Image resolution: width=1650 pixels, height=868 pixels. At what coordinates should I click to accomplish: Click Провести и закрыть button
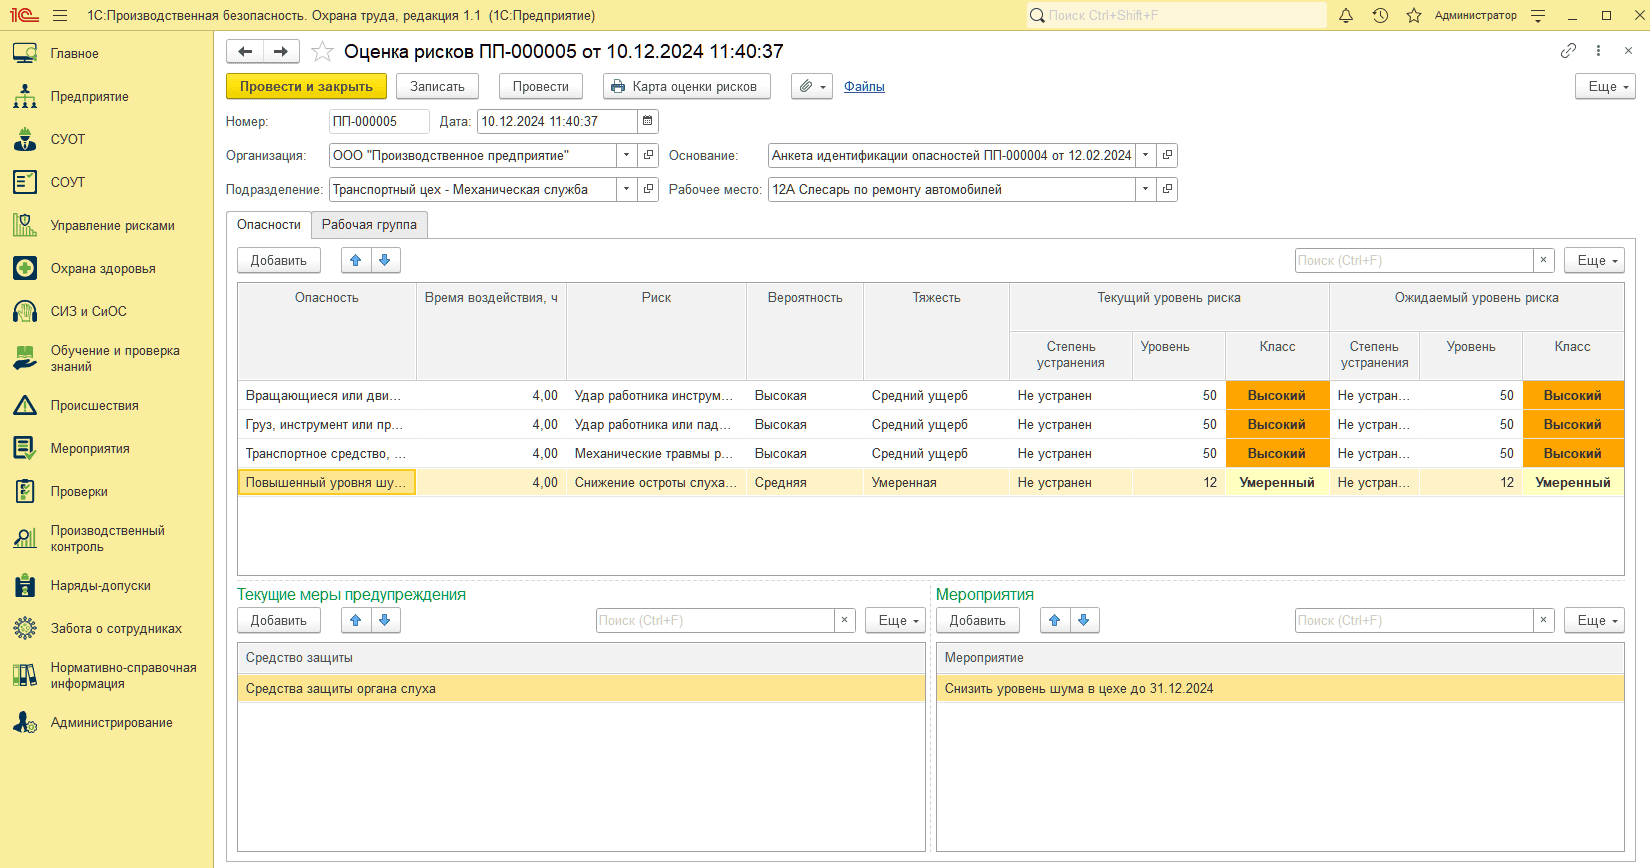click(306, 87)
